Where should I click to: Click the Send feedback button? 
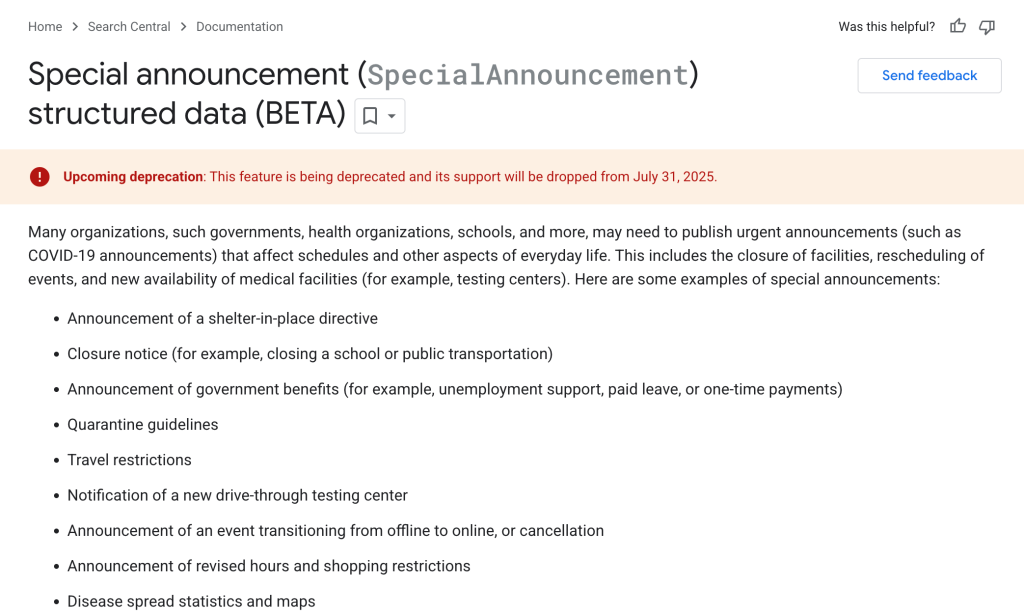(x=929, y=75)
